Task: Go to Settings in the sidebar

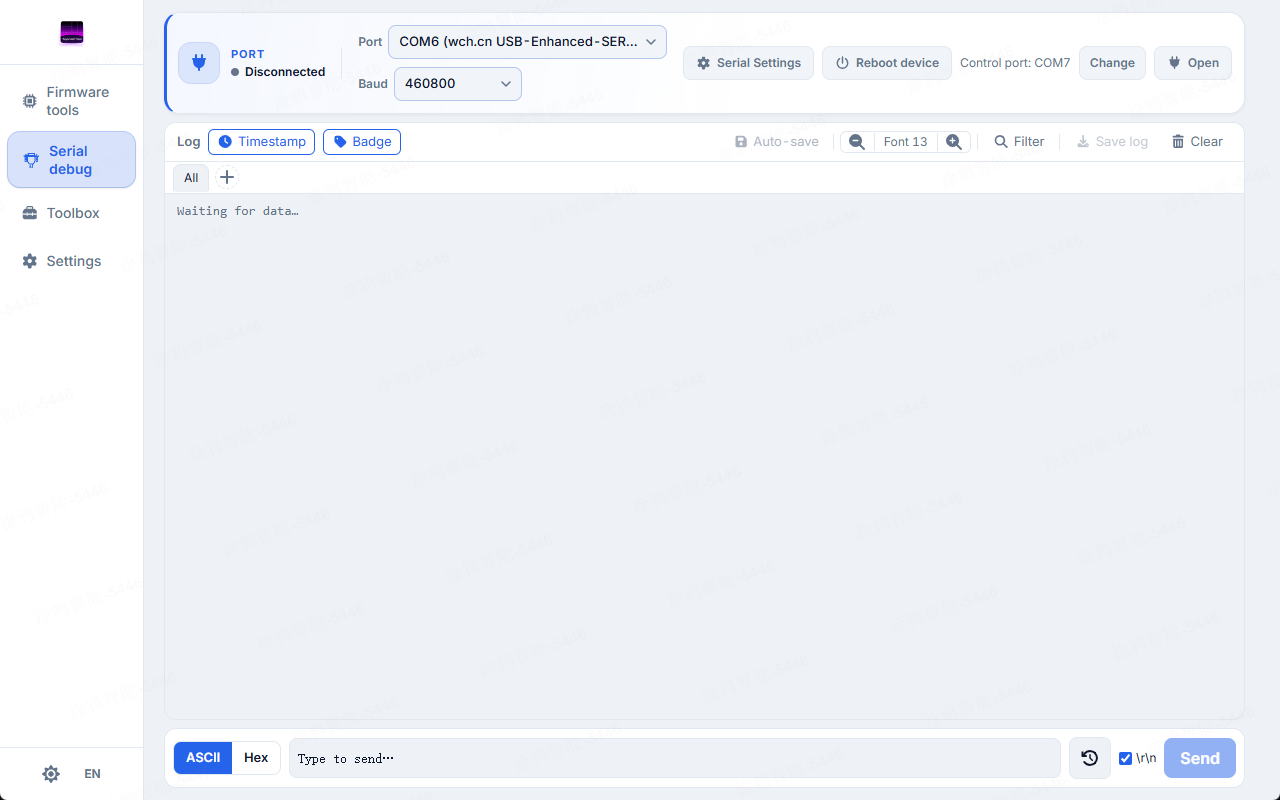Action: [71, 261]
